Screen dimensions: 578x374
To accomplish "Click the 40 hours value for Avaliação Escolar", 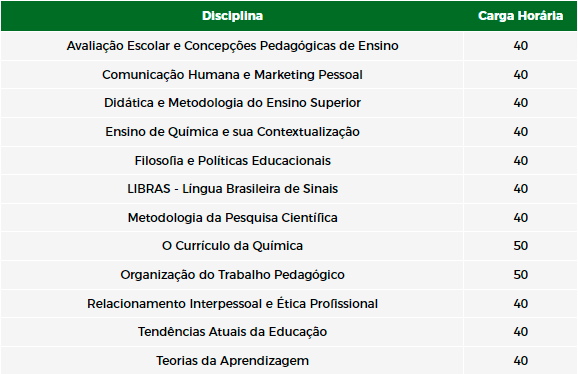I will point(520,46).
